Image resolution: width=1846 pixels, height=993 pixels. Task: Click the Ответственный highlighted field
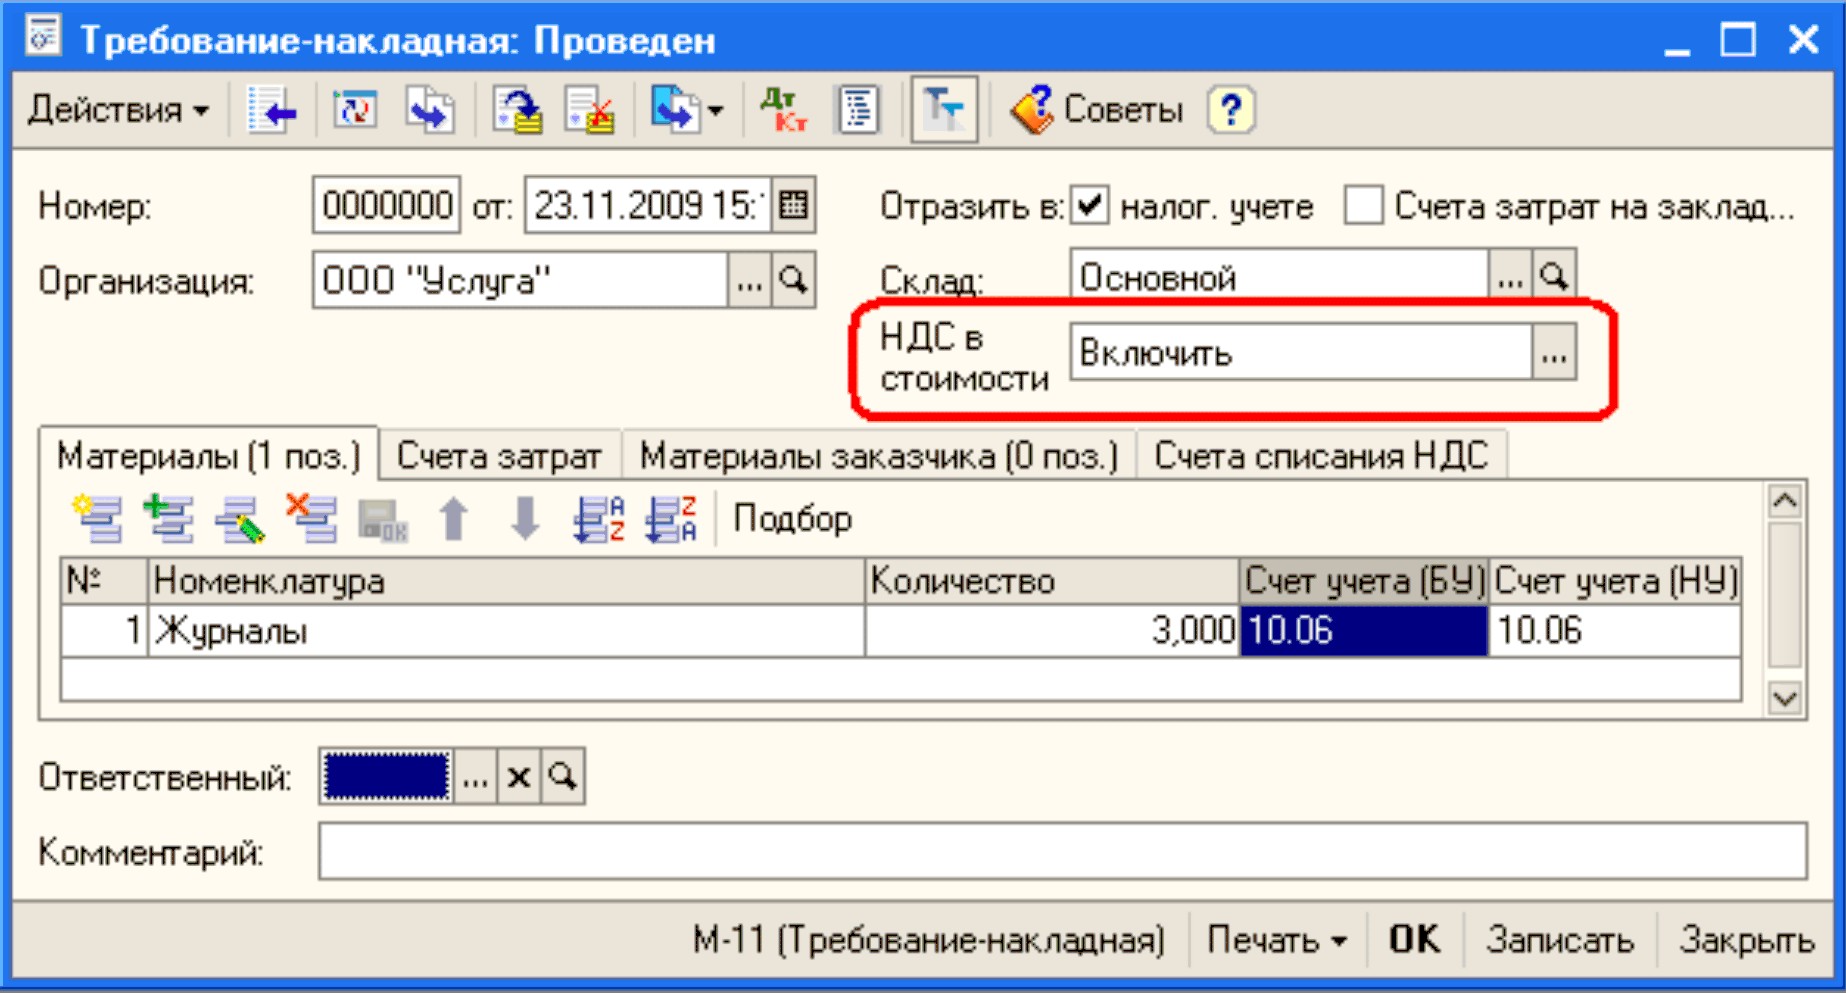387,776
